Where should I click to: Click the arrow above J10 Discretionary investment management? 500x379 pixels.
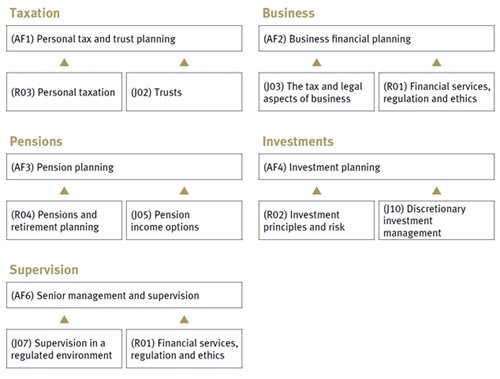[437, 191]
